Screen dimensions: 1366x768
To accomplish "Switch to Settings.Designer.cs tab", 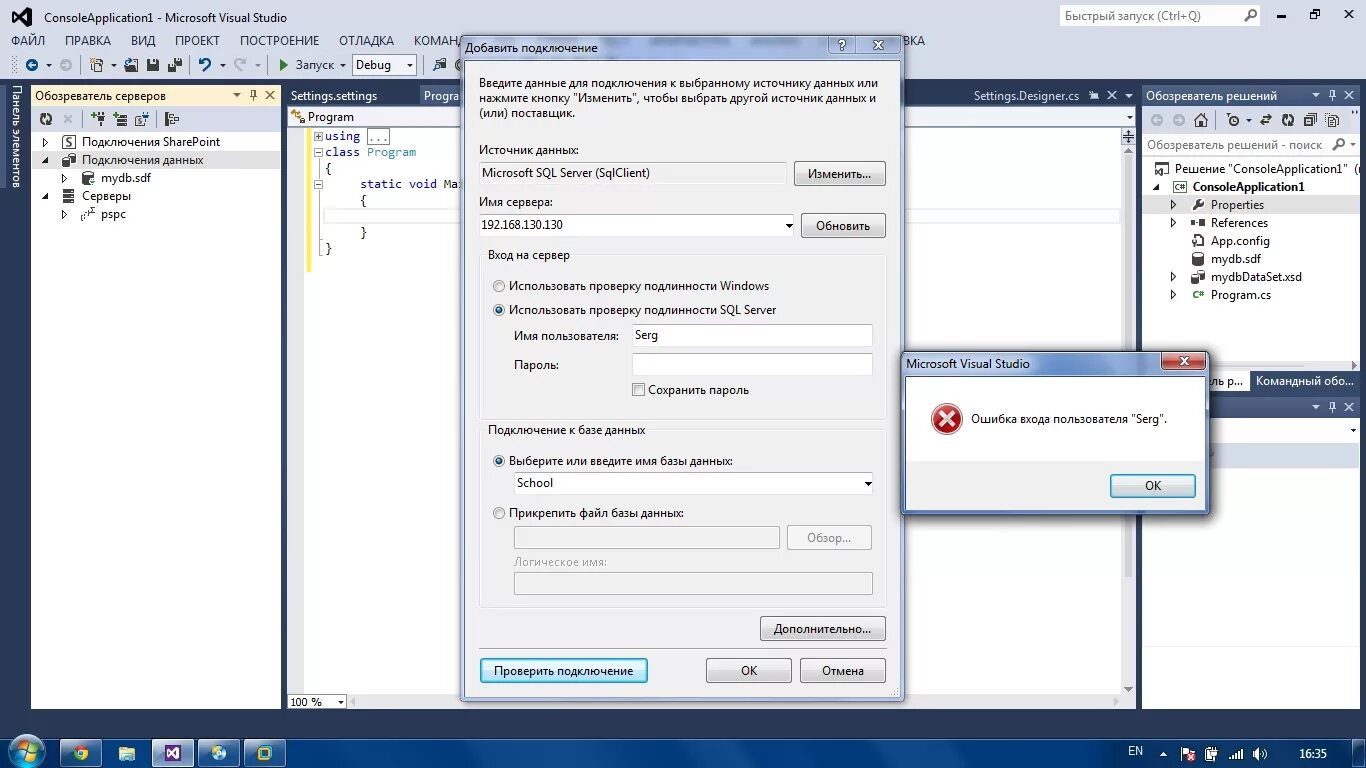I will [x=1026, y=96].
